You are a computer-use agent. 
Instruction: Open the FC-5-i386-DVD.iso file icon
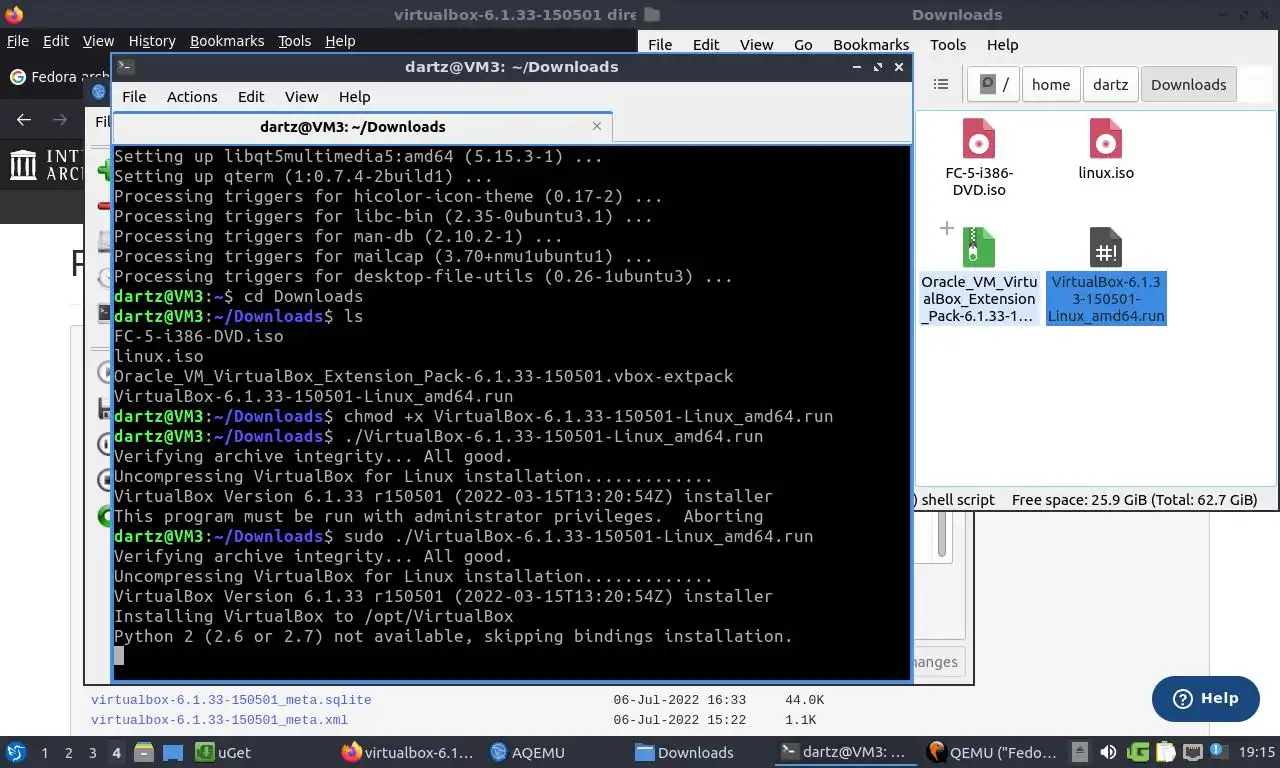978,139
